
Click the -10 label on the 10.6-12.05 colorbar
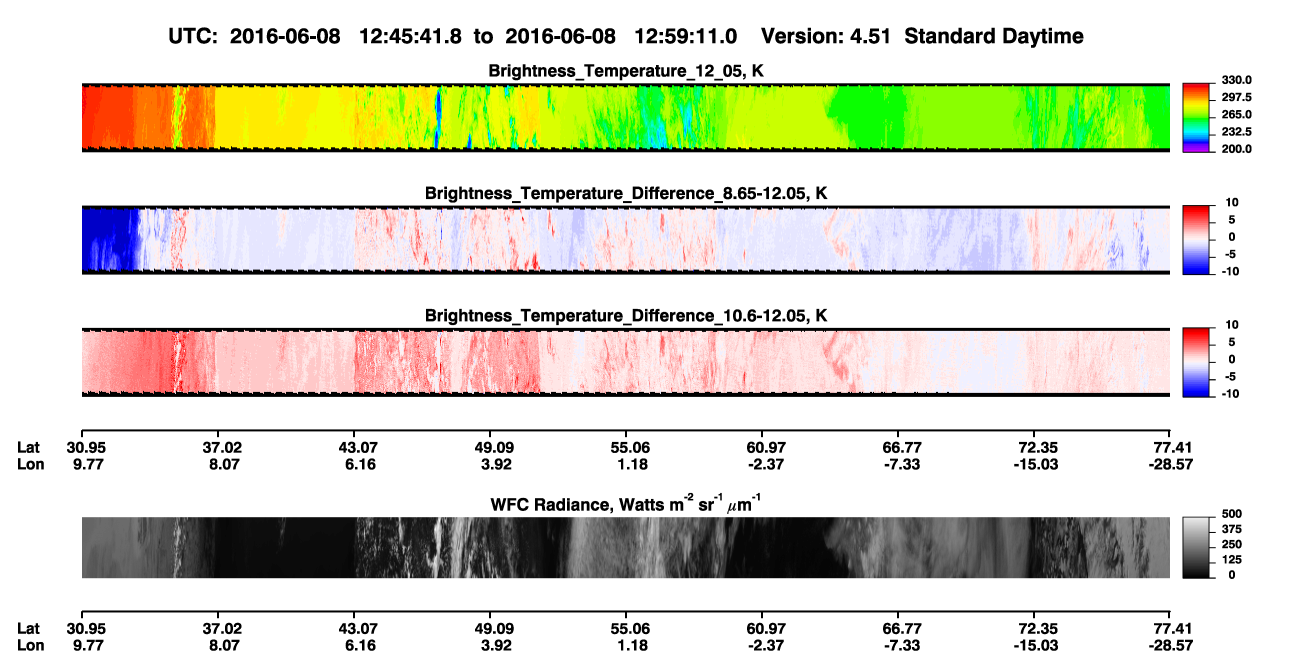(x=1231, y=394)
